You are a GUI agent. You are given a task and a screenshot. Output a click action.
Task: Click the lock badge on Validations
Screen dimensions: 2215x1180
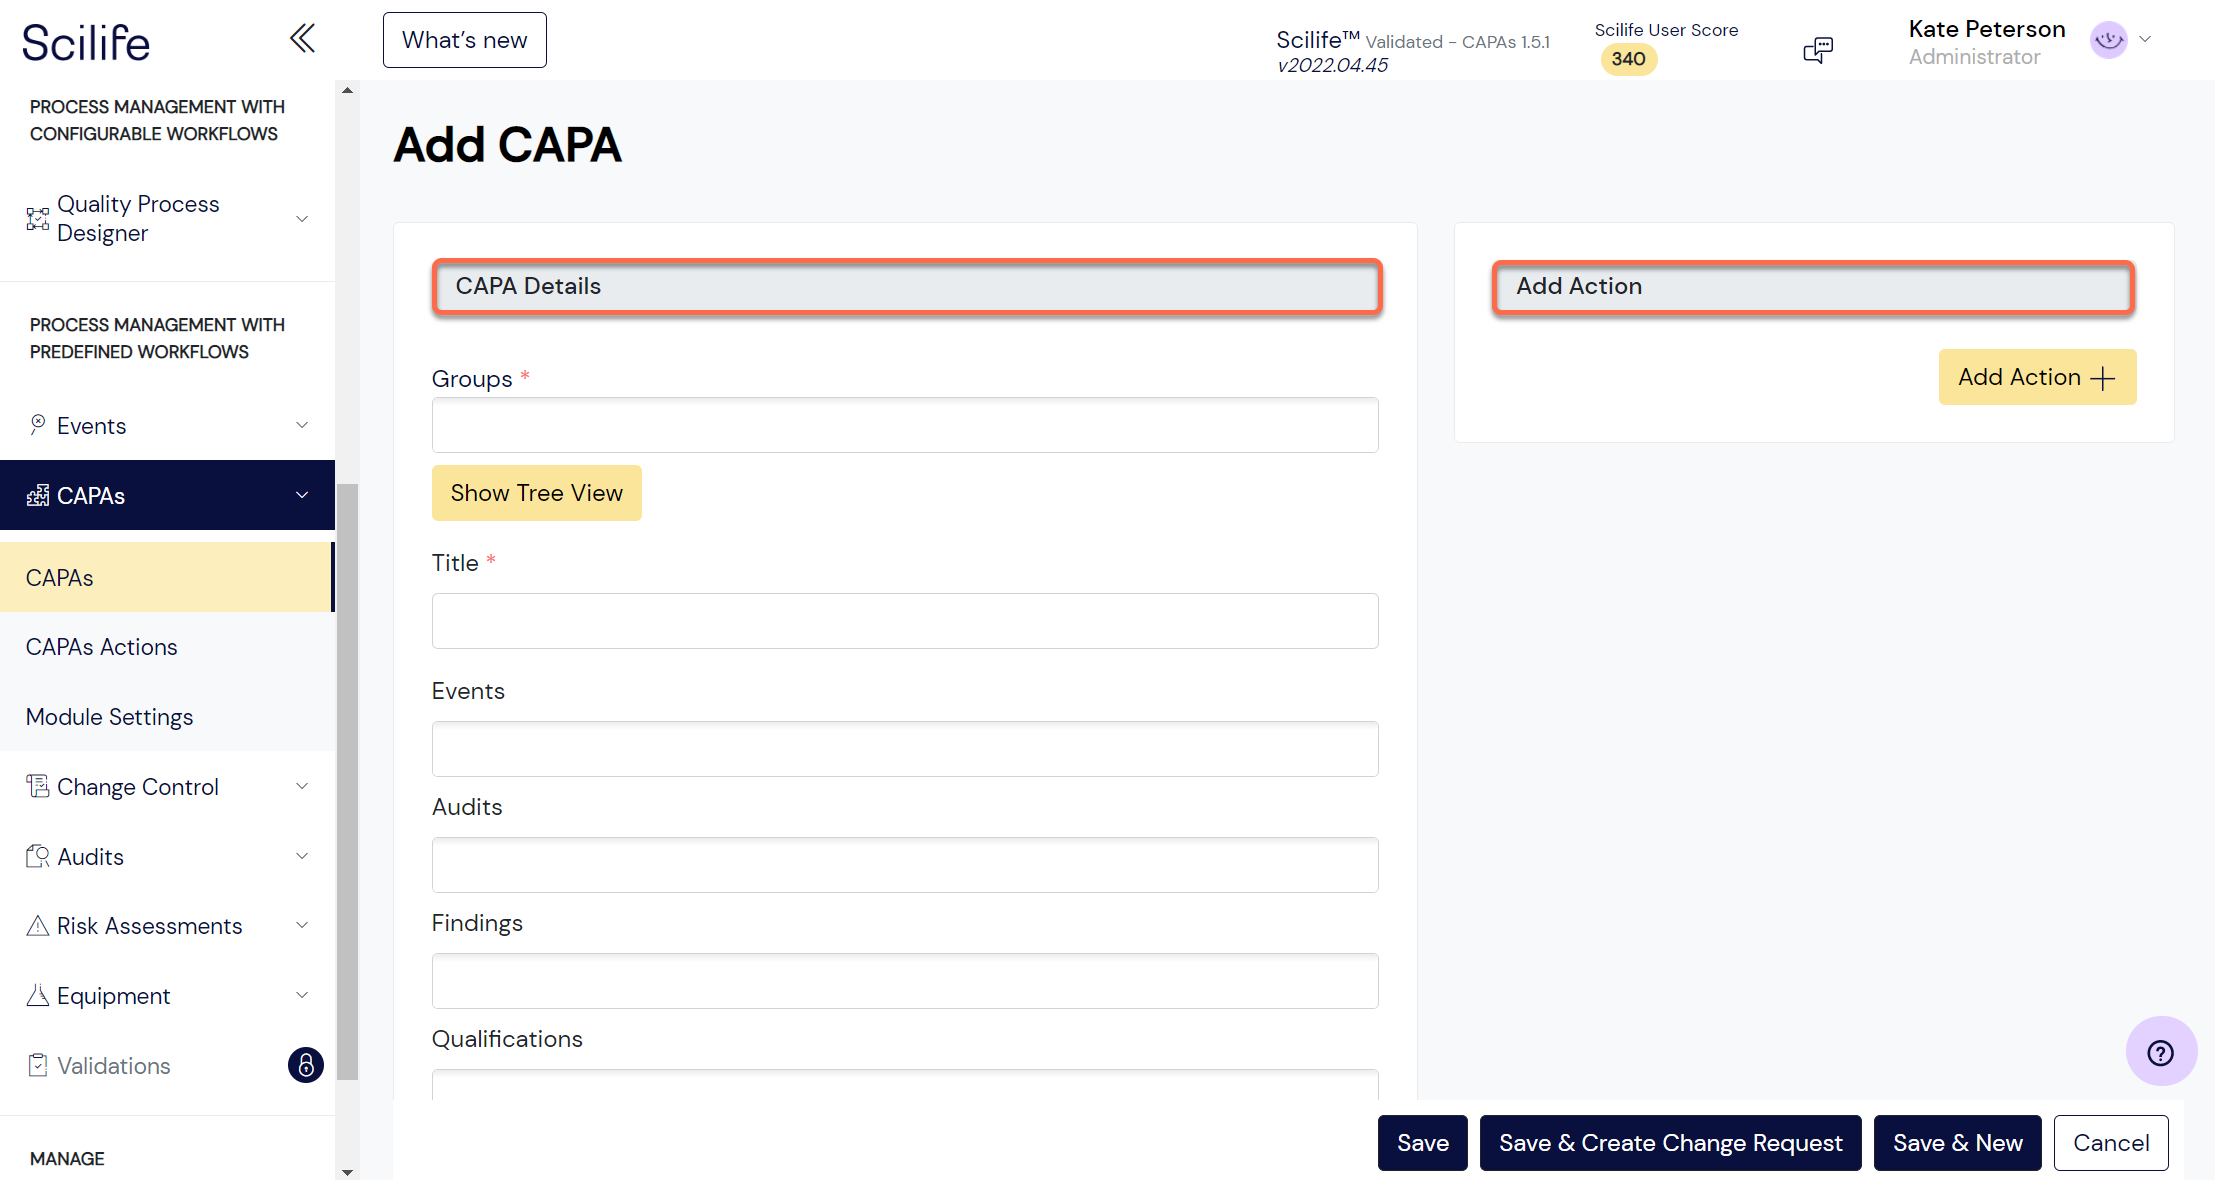pyautogui.click(x=305, y=1065)
